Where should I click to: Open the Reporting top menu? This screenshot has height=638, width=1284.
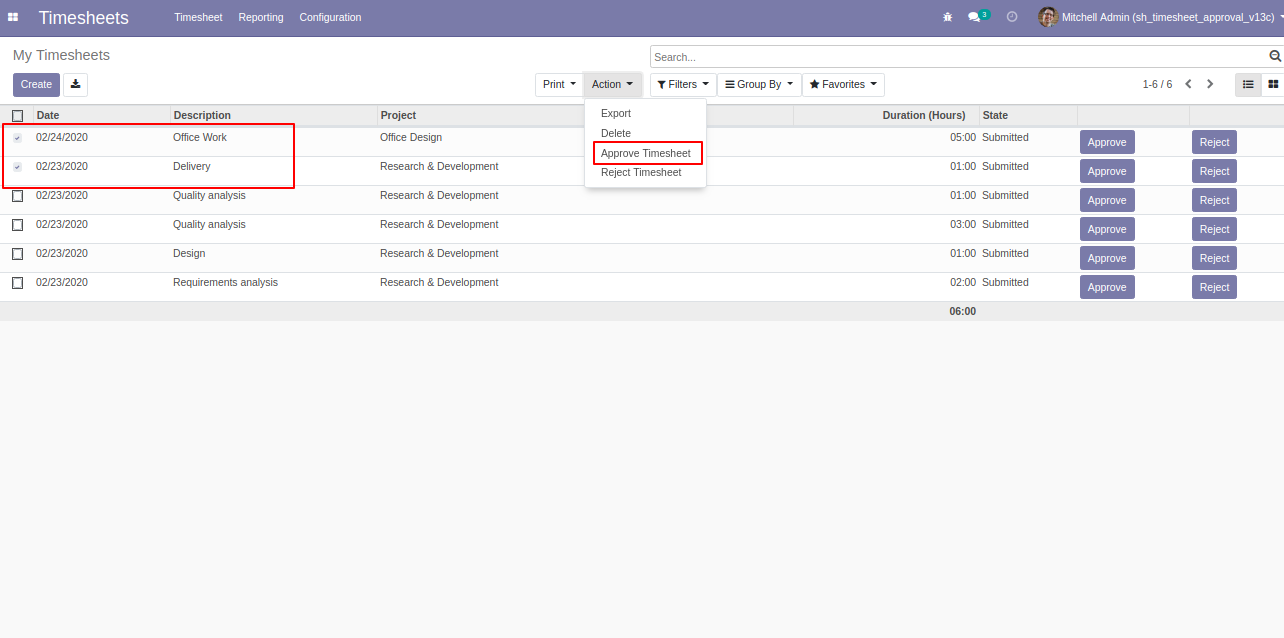[261, 17]
